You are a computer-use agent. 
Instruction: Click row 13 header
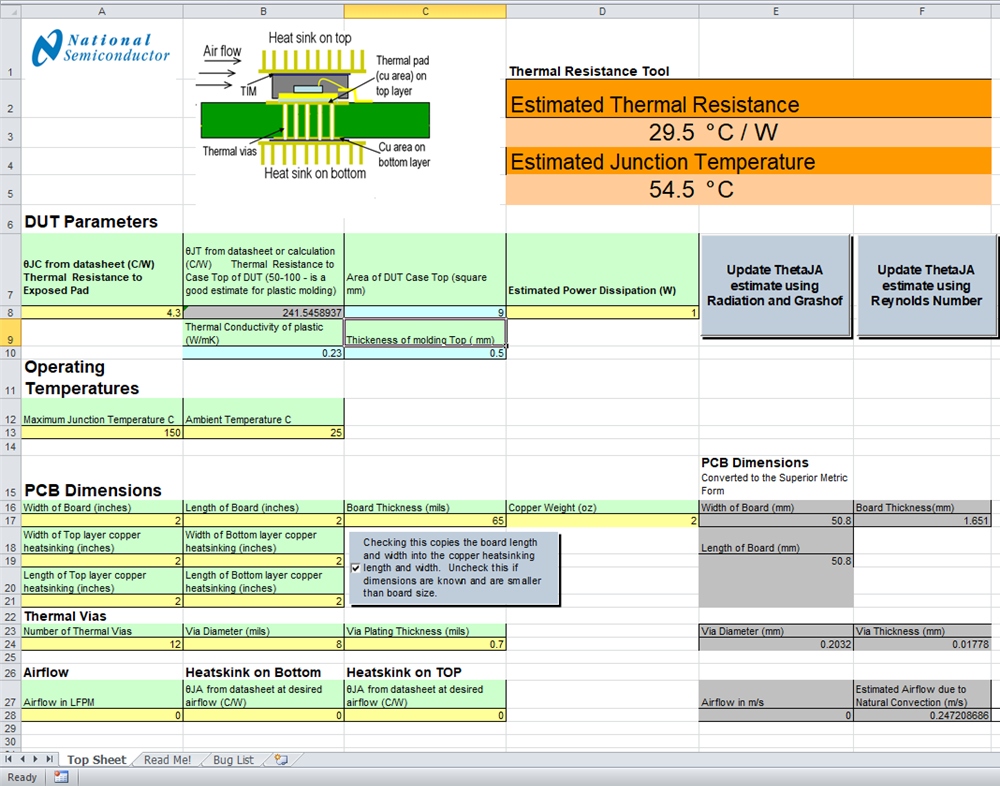pyautogui.click(x=10, y=433)
